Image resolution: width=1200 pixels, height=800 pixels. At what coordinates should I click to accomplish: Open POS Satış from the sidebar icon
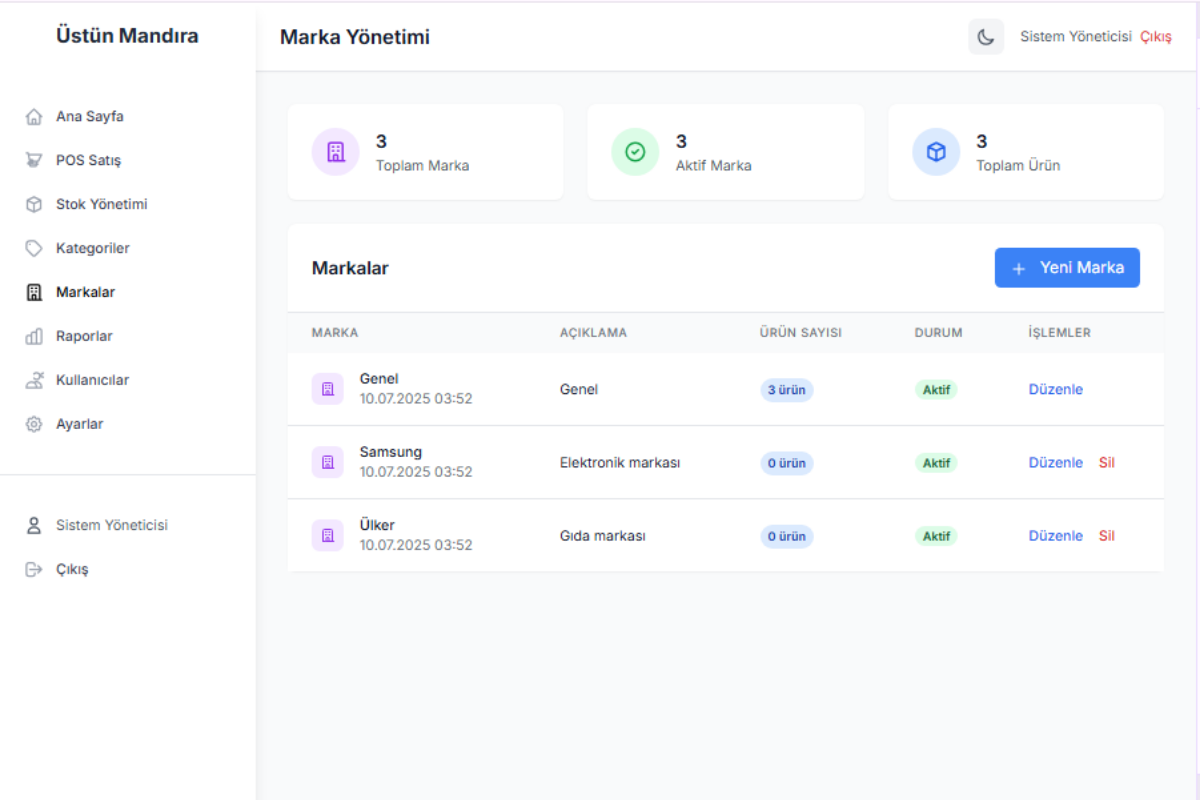click(x=34, y=161)
